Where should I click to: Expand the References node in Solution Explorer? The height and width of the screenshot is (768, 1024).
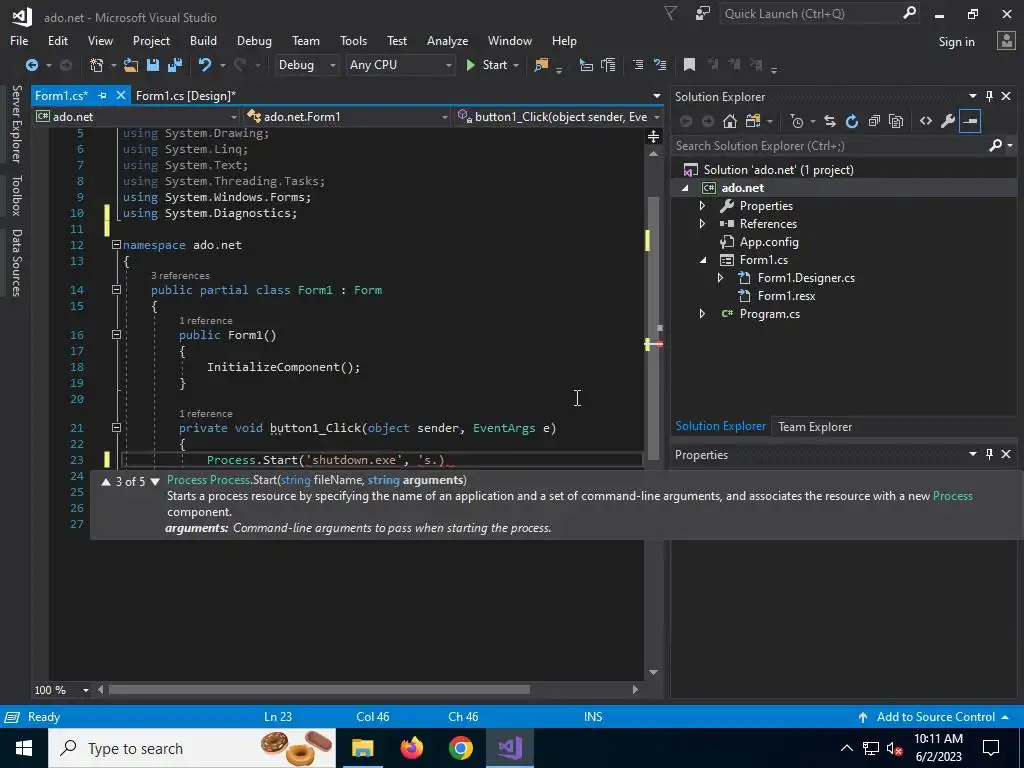[702, 224]
